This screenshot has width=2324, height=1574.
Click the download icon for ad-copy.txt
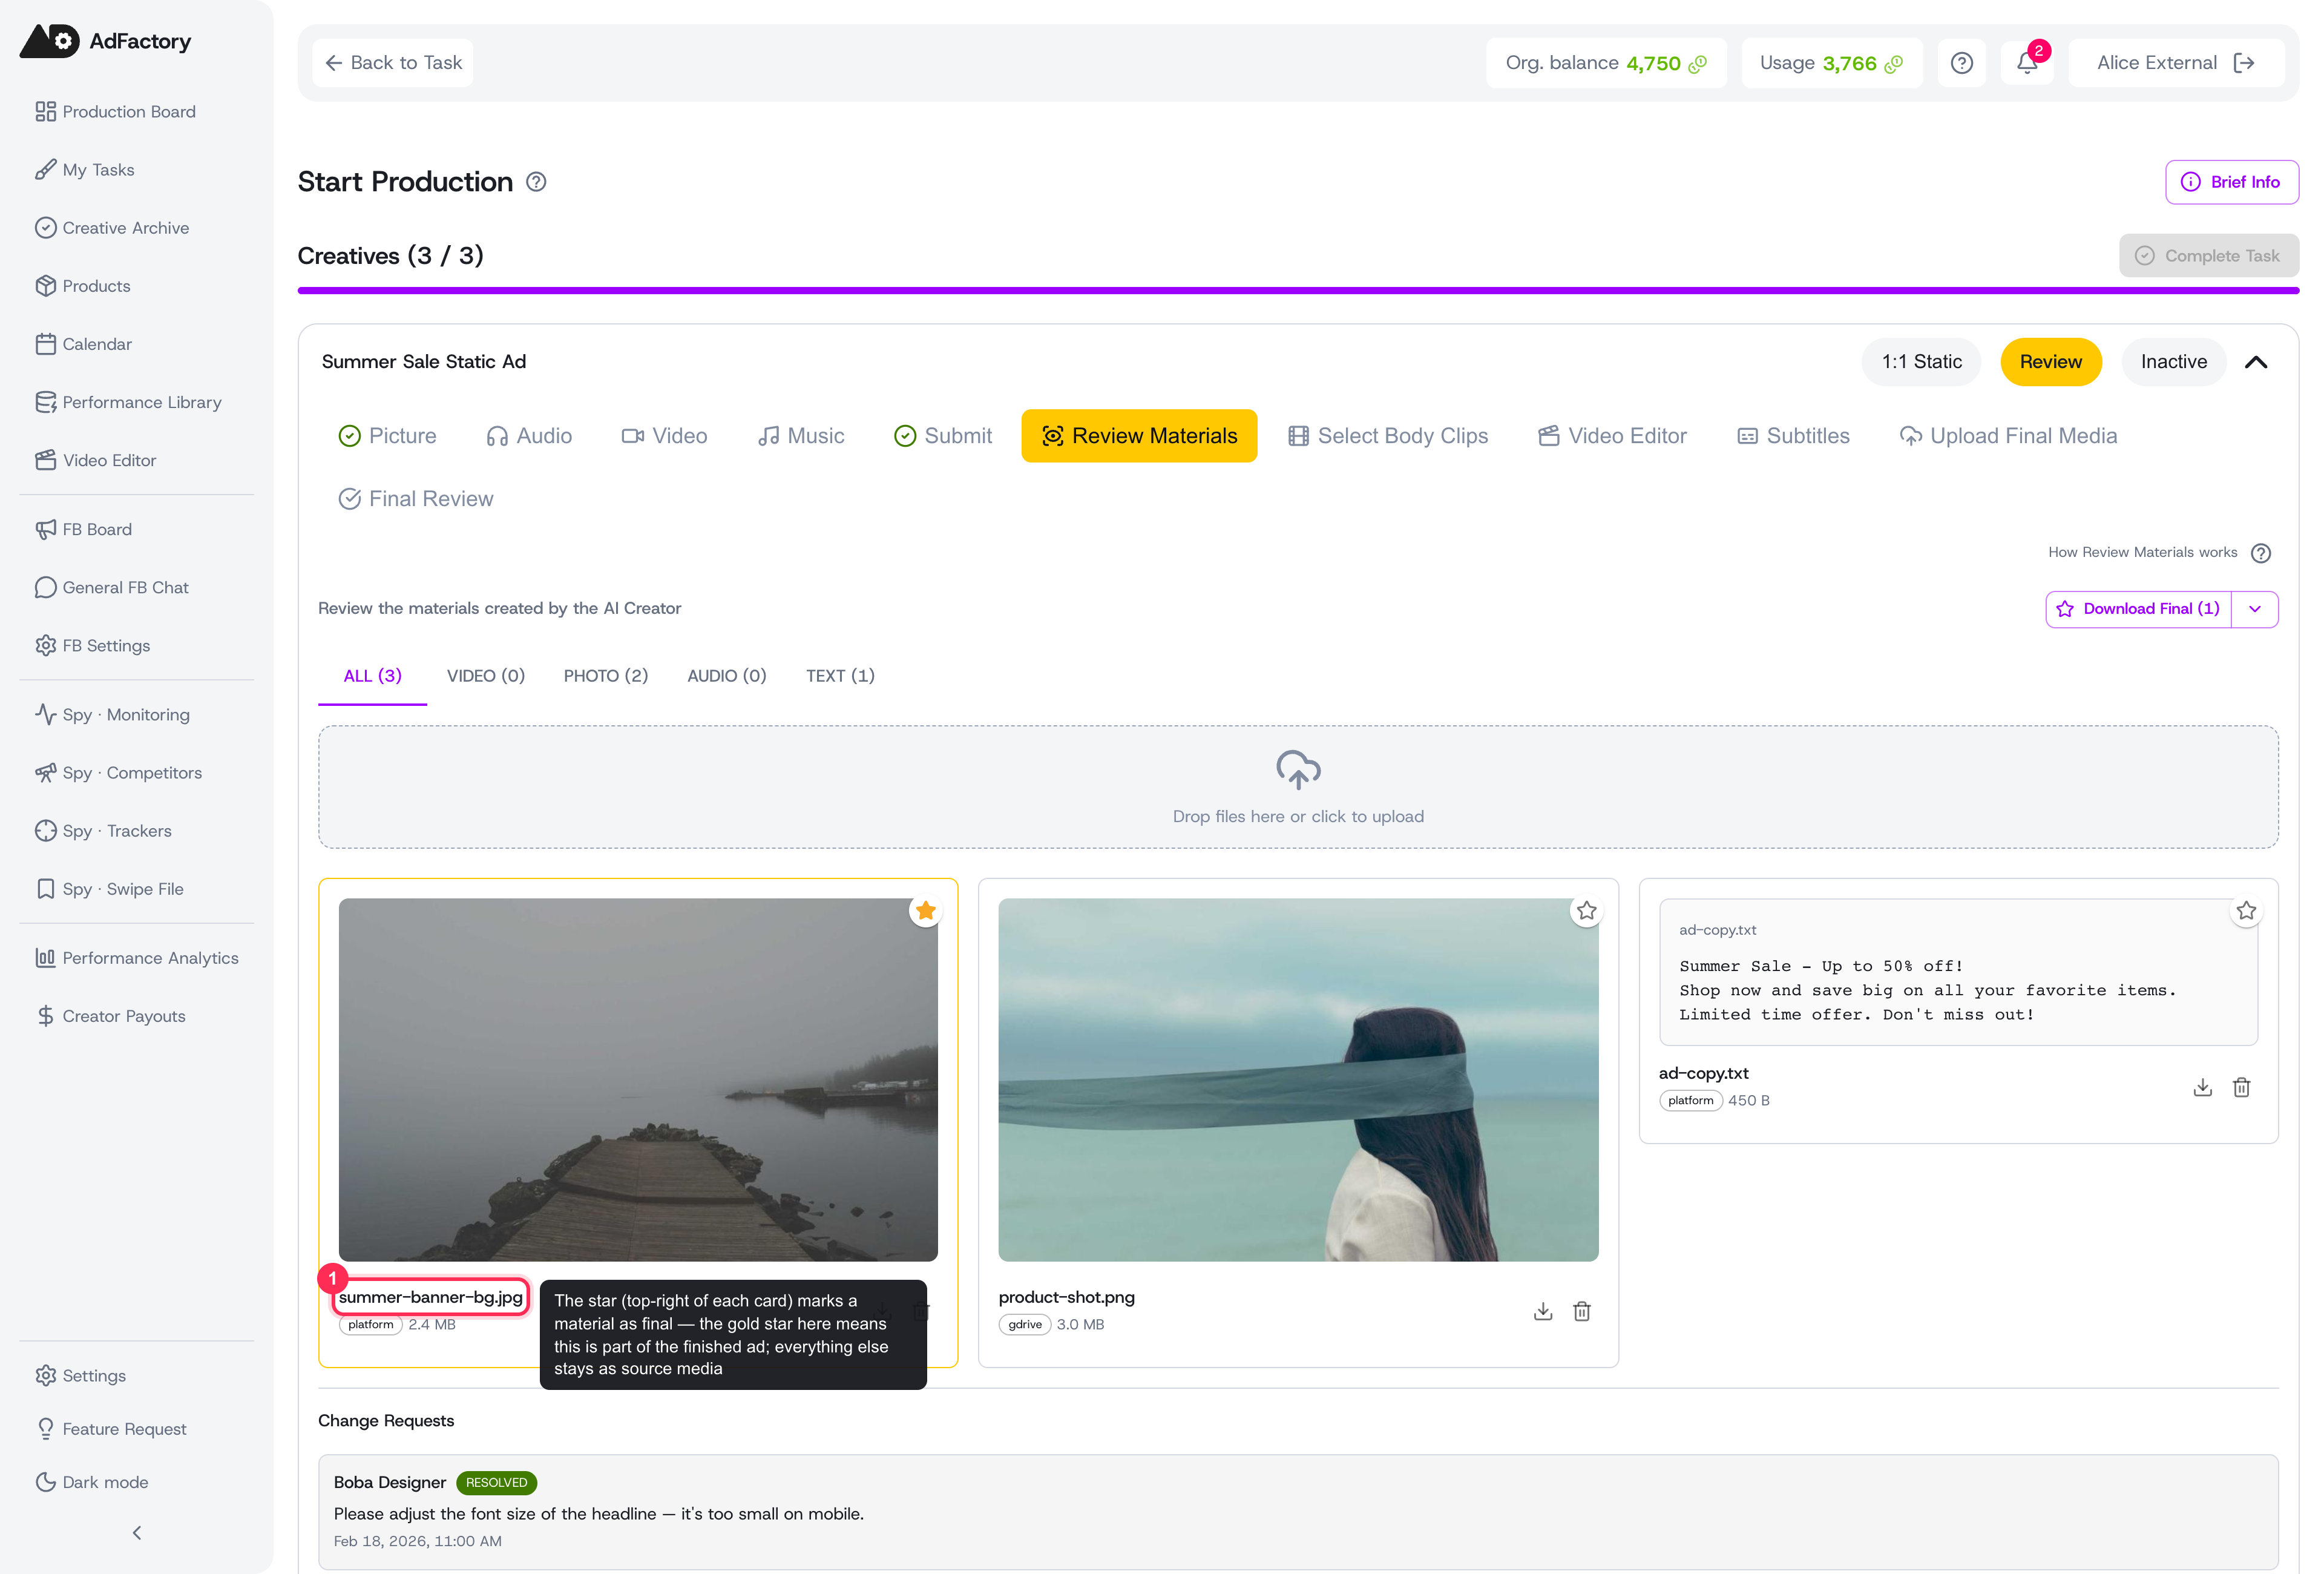tap(2203, 1087)
